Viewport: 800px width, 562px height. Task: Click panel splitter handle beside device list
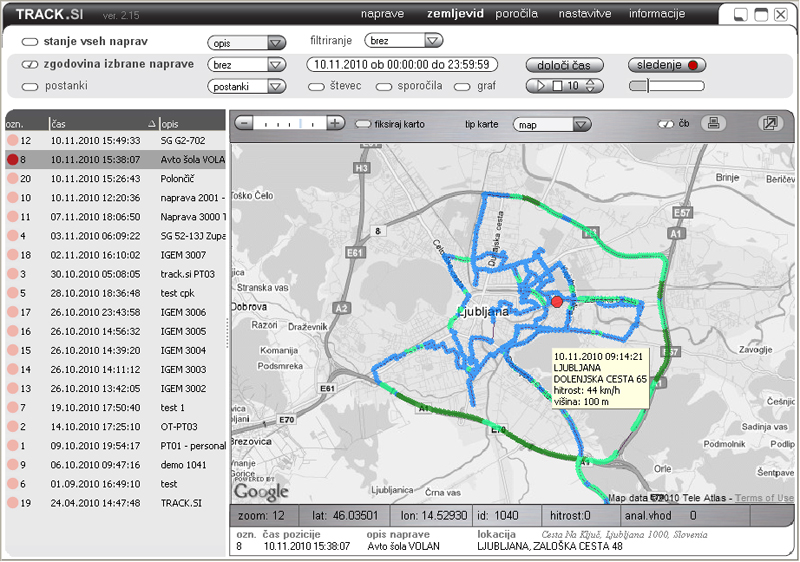[228, 334]
